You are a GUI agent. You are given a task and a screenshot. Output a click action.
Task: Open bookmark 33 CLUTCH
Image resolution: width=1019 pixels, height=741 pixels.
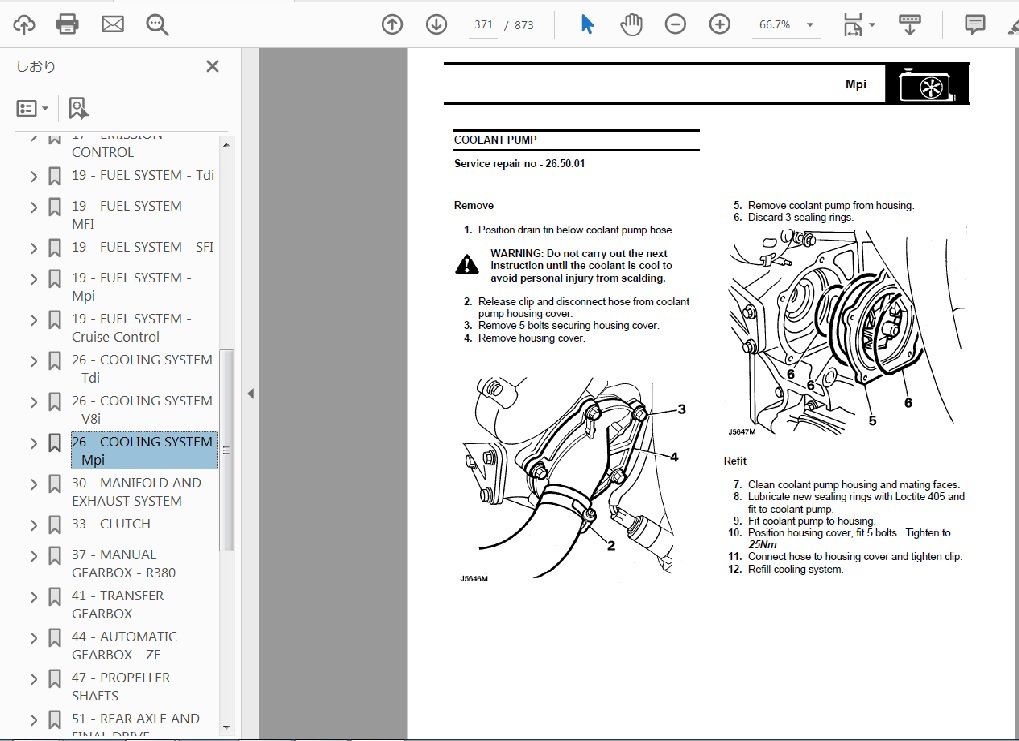(x=111, y=524)
